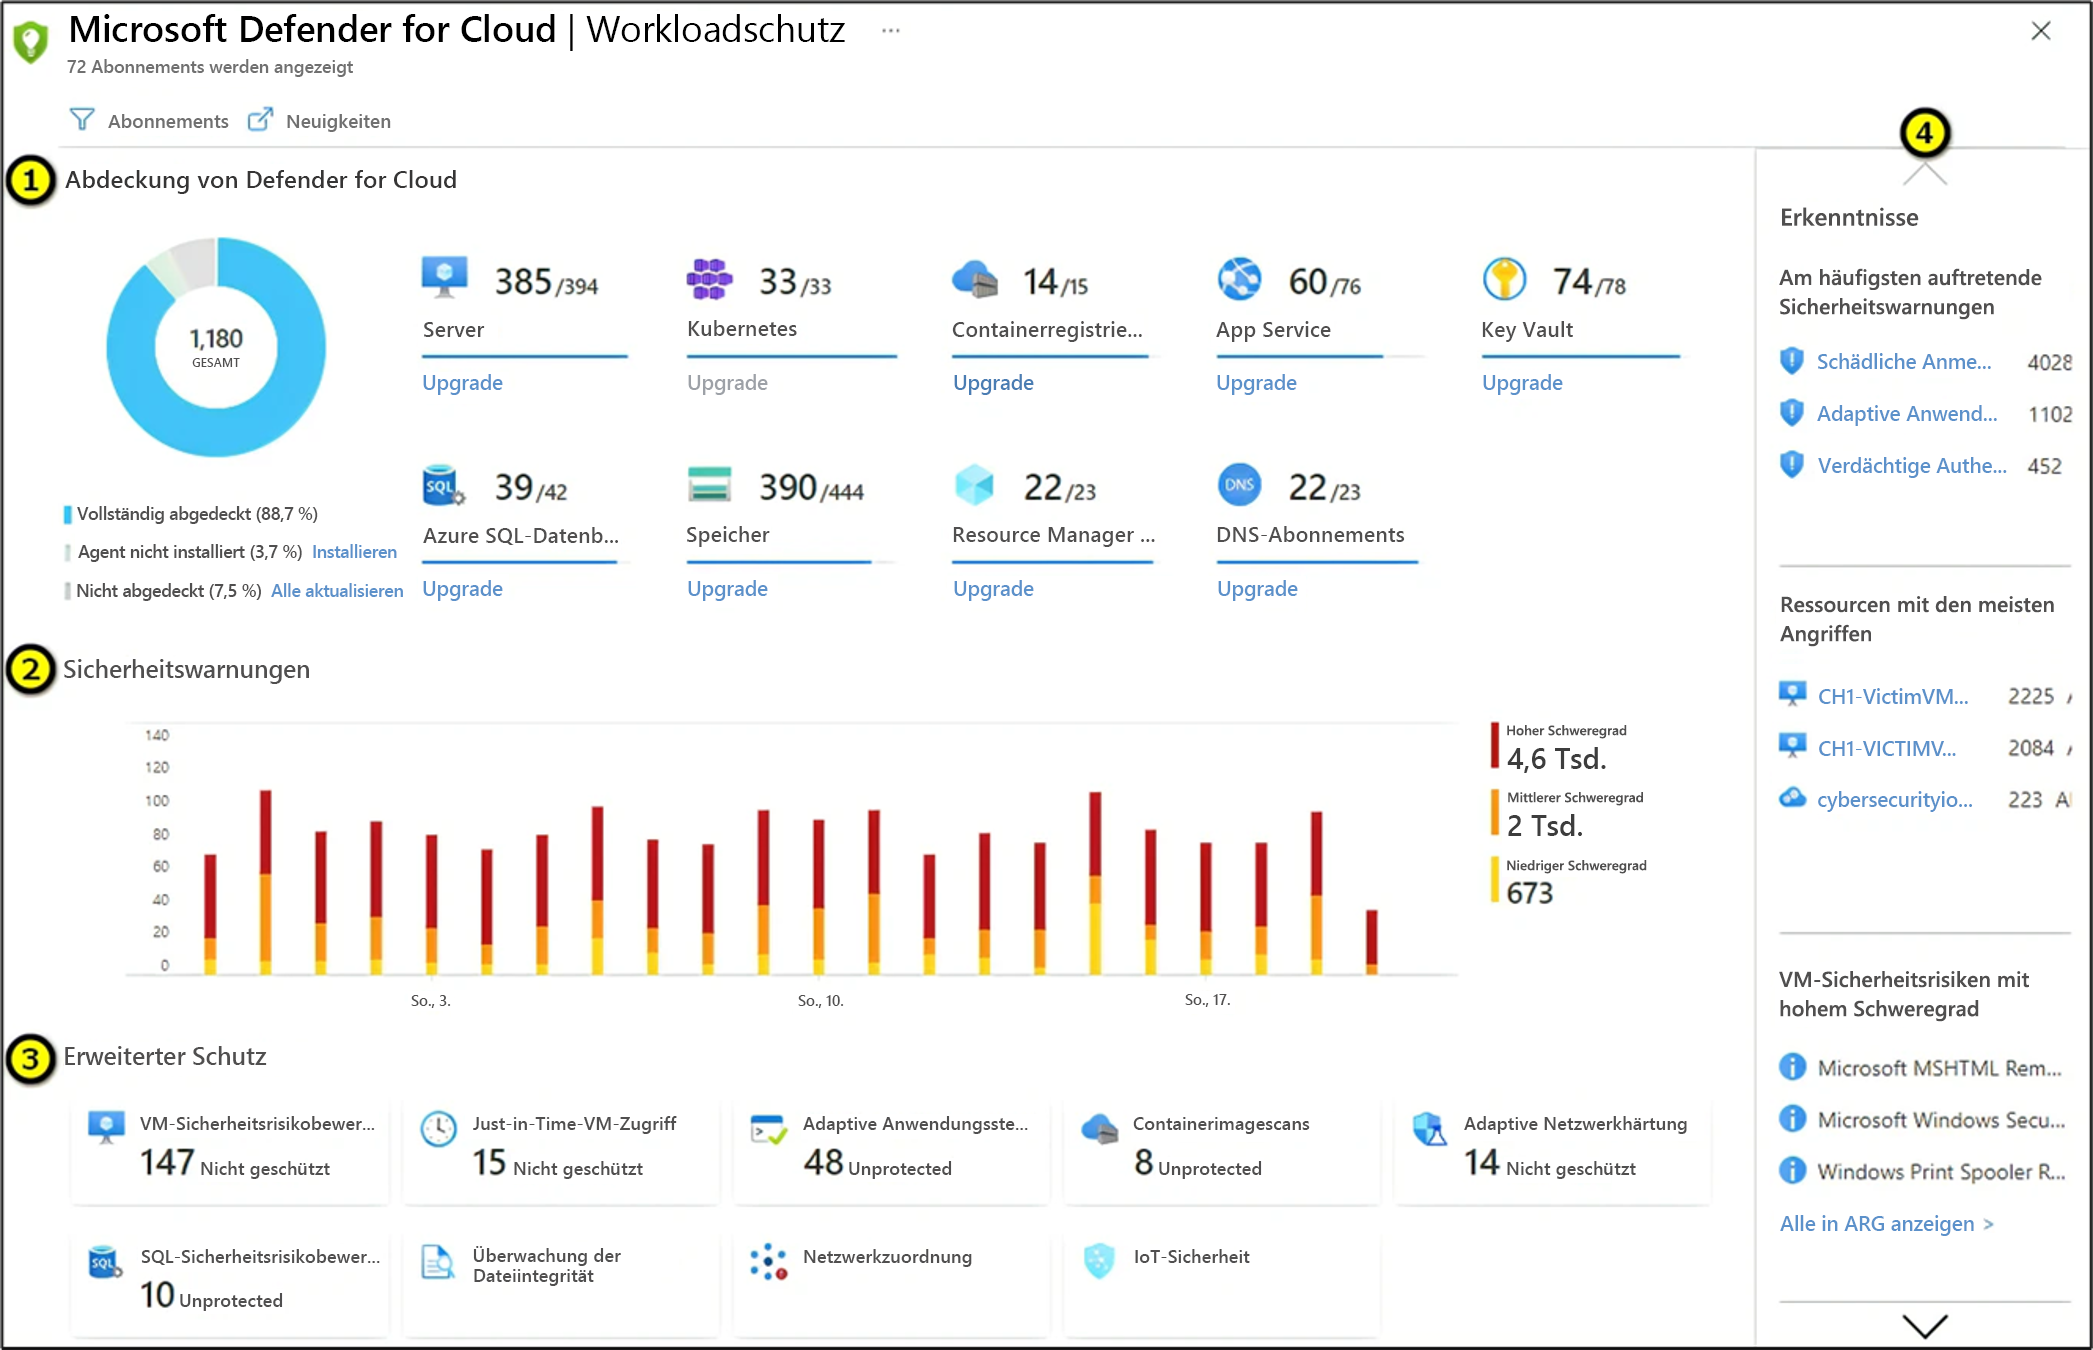2093x1350 pixels.
Task: Click the coverage donut chart
Action: click(x=216, y=347)
